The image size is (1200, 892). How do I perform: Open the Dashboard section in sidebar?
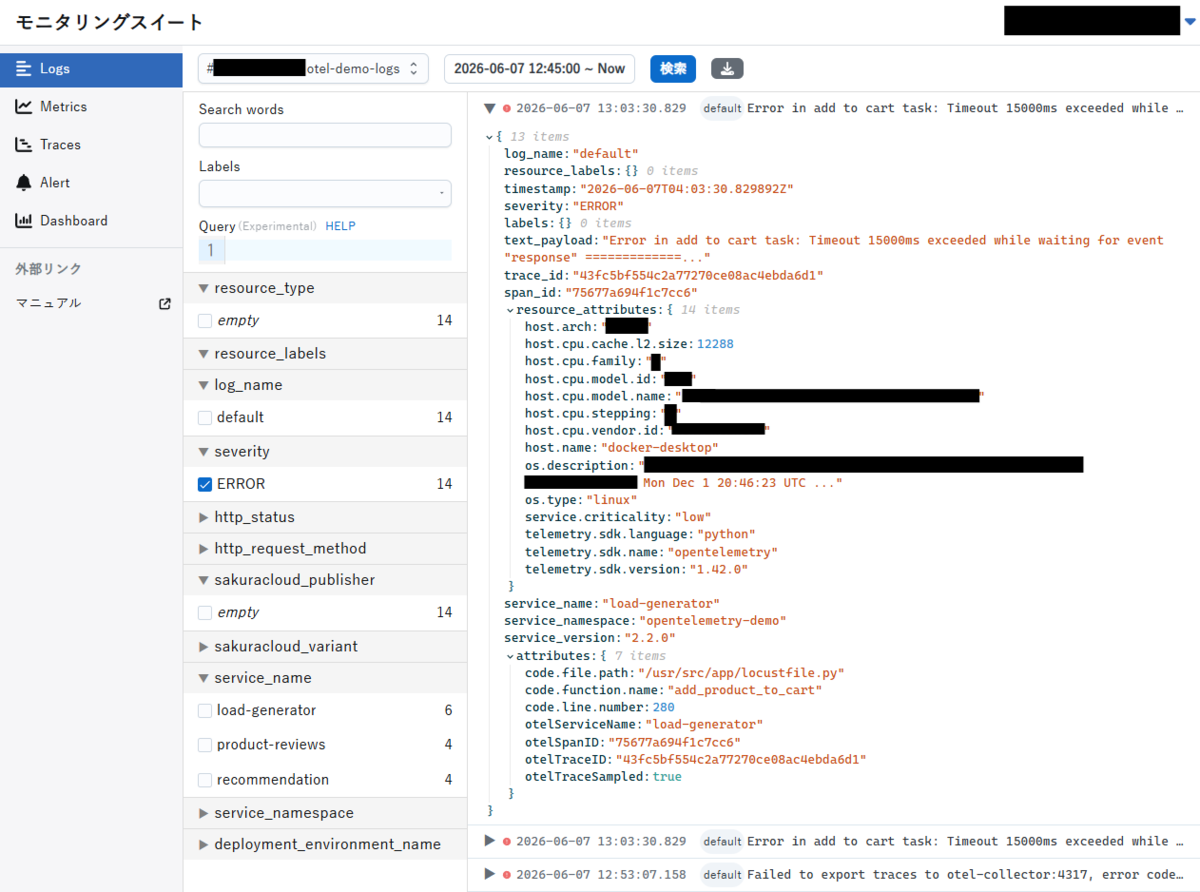tap(91, 221)
